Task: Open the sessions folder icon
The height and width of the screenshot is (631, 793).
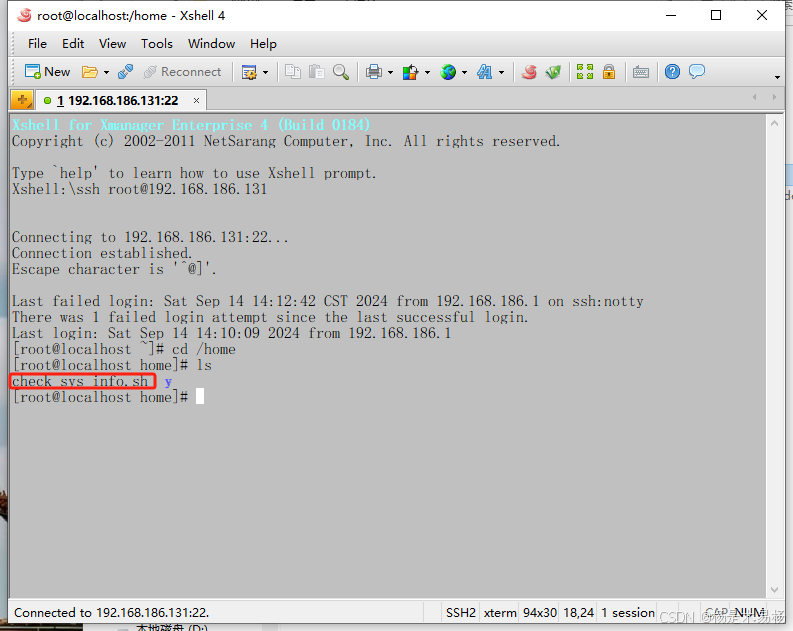Action: (90, 72)
